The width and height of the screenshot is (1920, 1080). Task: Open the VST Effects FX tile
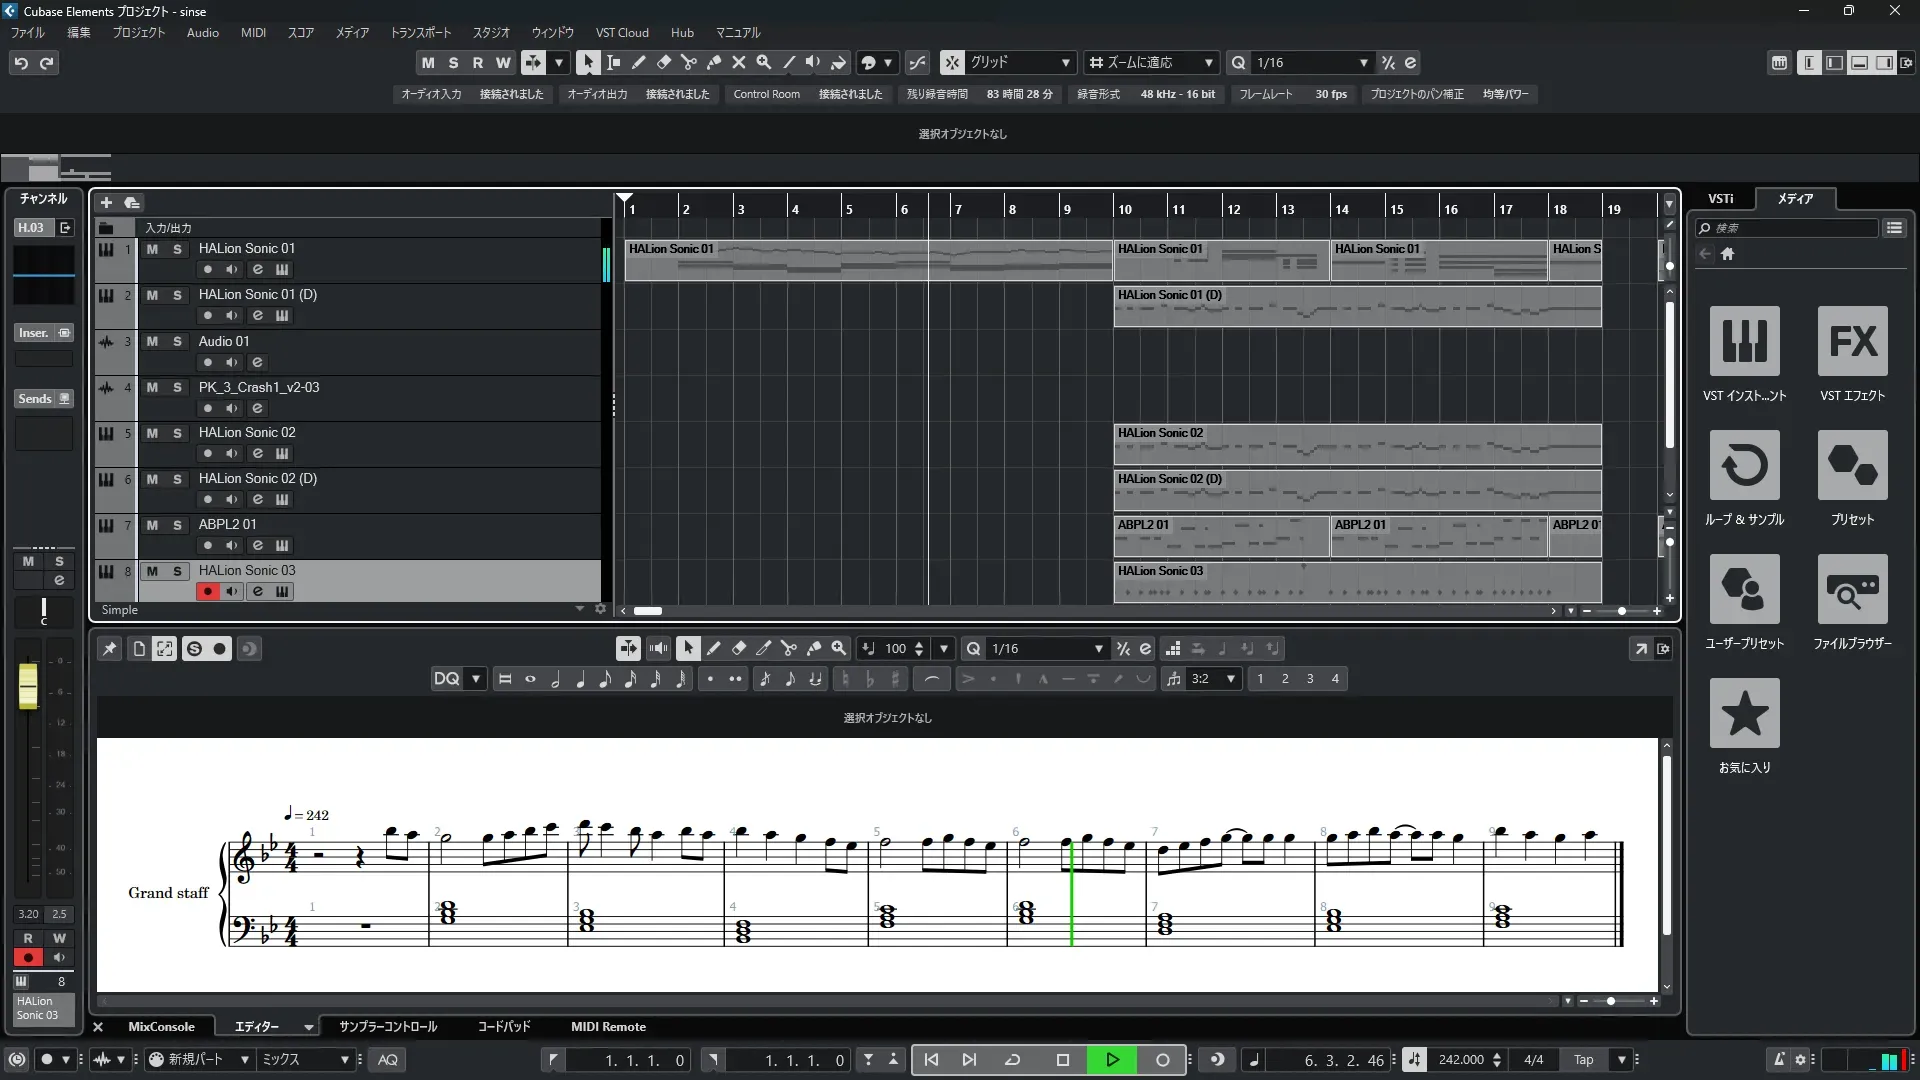(x=1852, y=342)
